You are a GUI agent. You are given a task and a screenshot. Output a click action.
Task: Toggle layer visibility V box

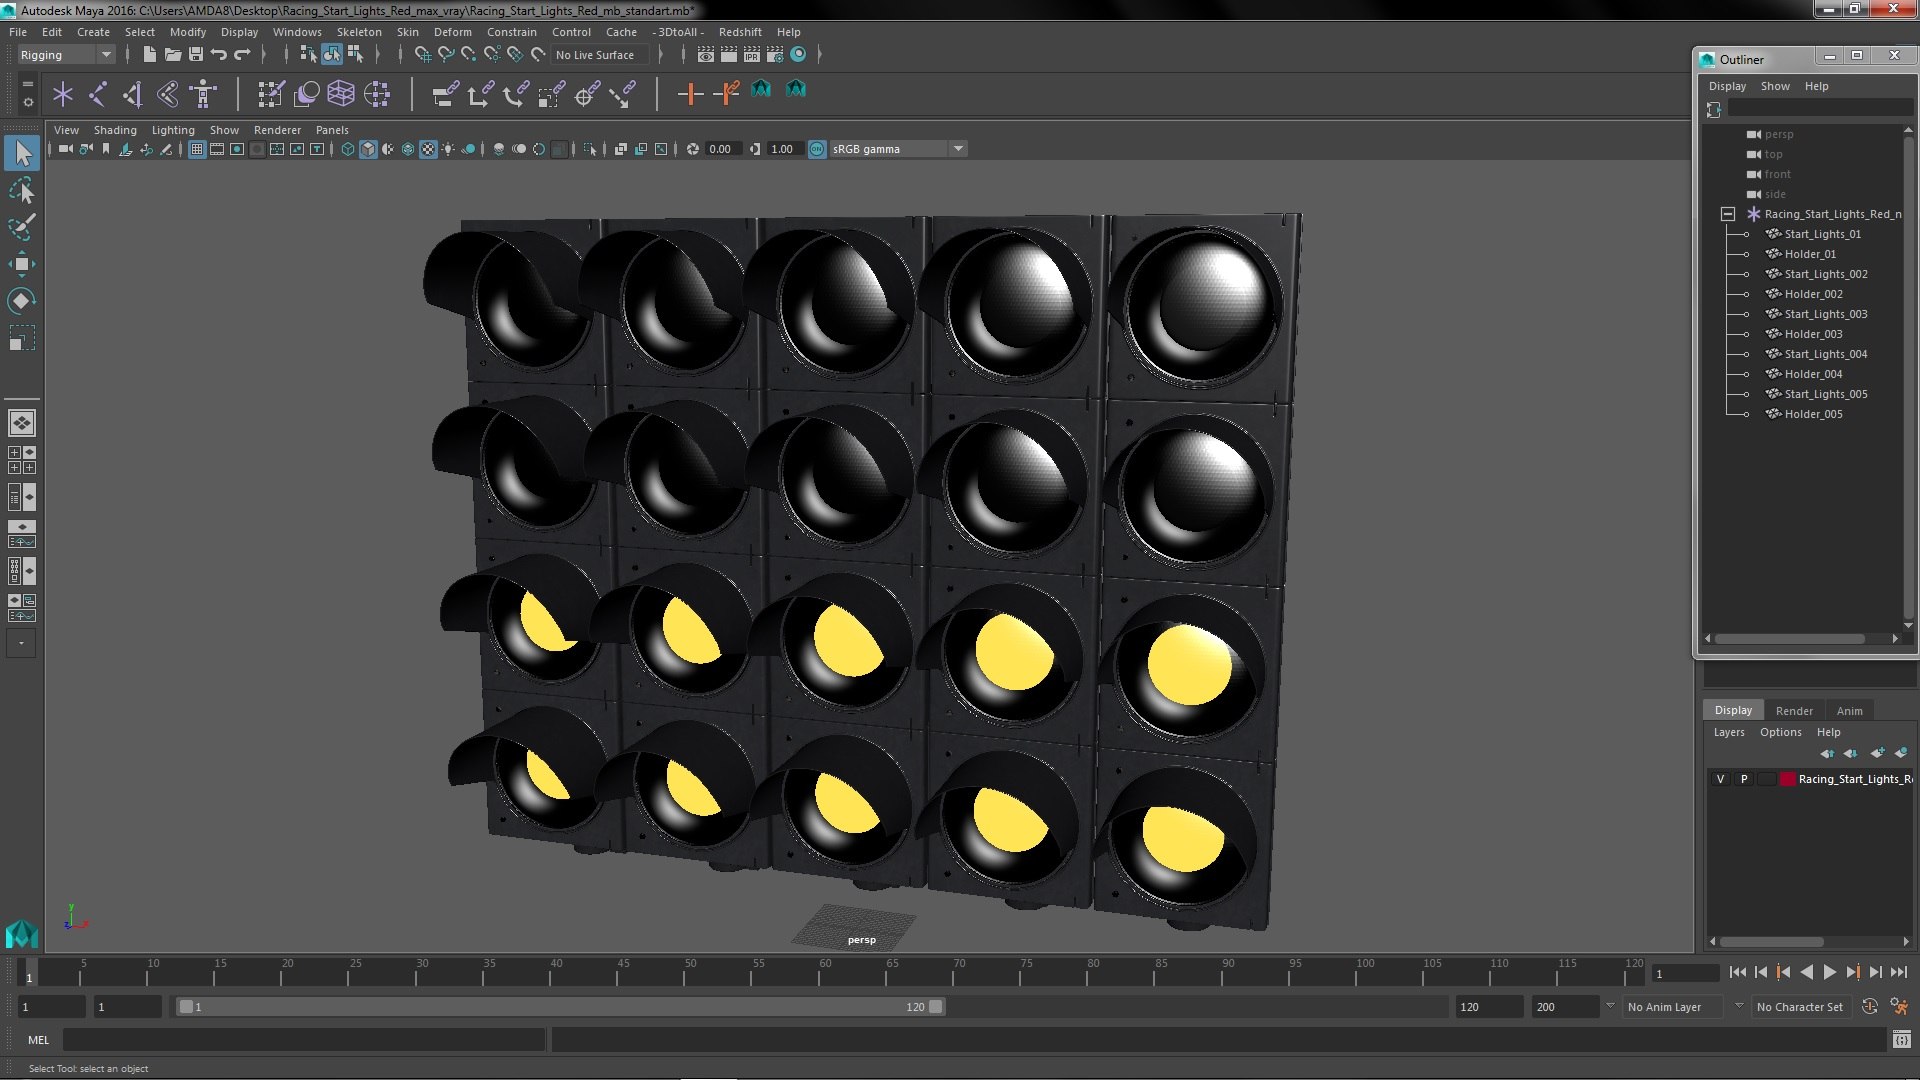point(1720,779)
